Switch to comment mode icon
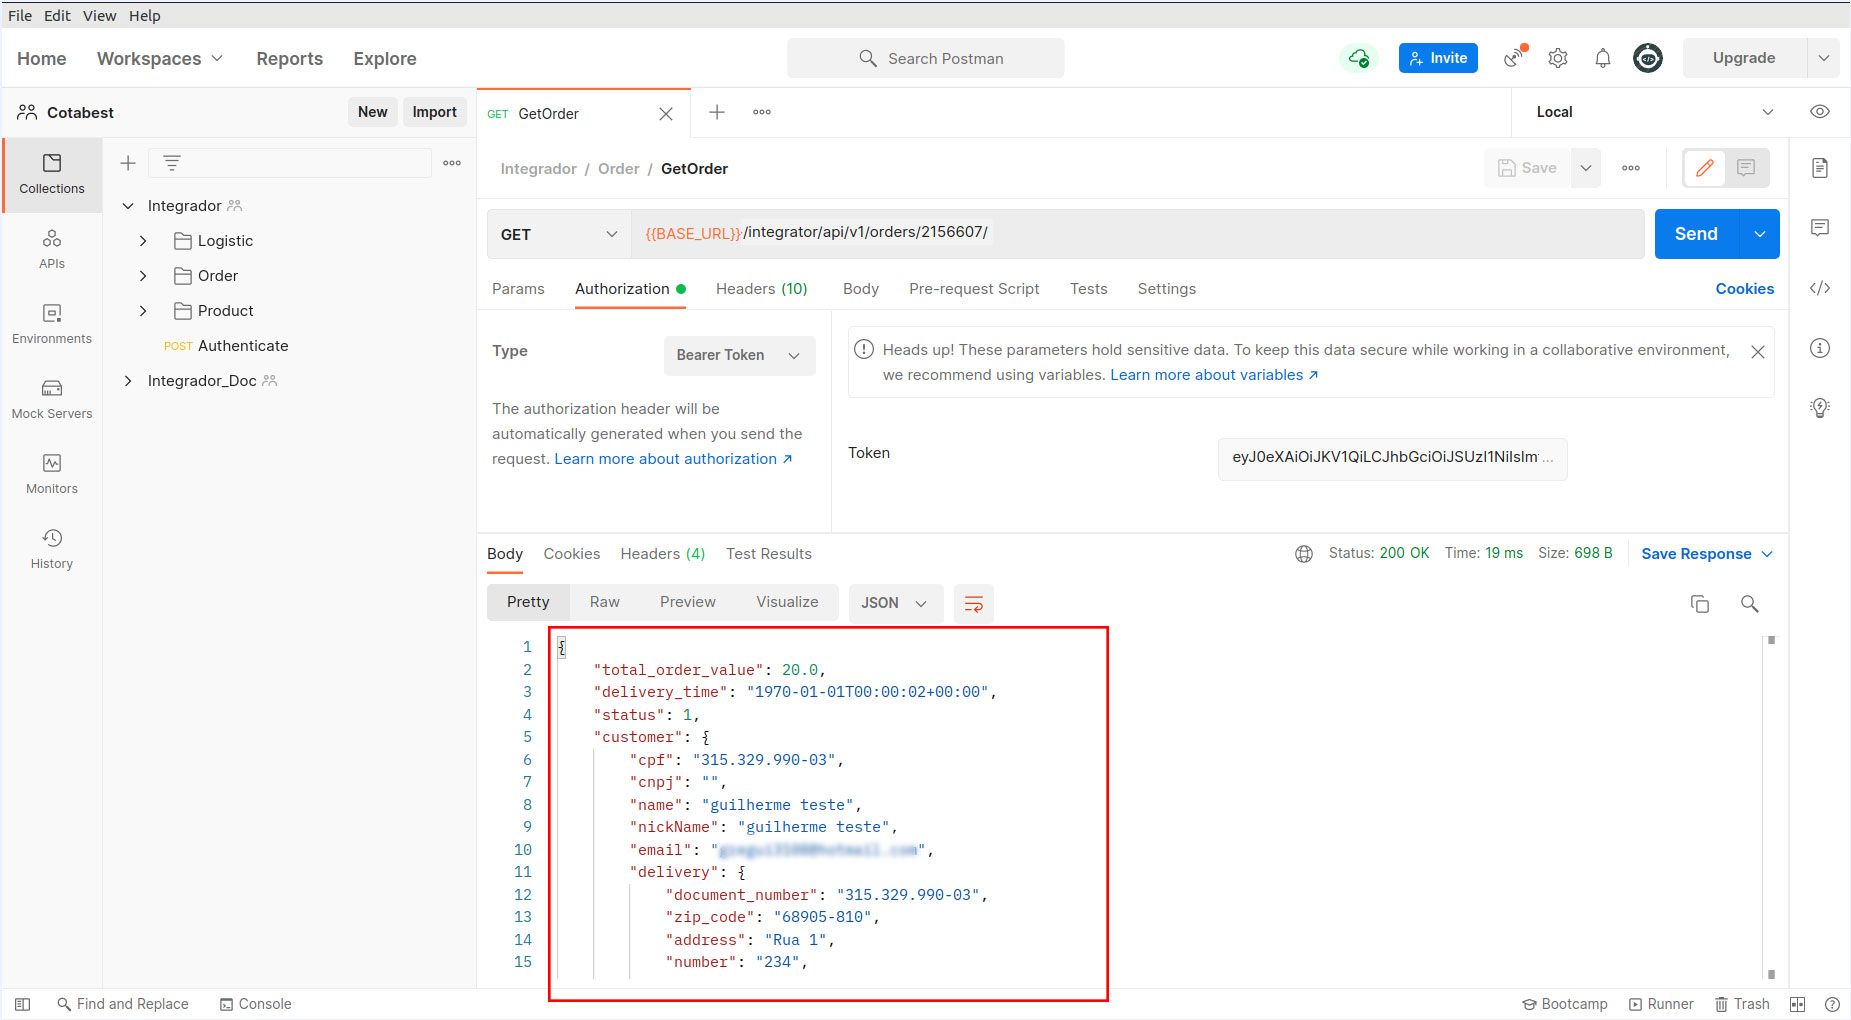The width and height of the screenshot is (1851, 1020). tap(1746, 168)
